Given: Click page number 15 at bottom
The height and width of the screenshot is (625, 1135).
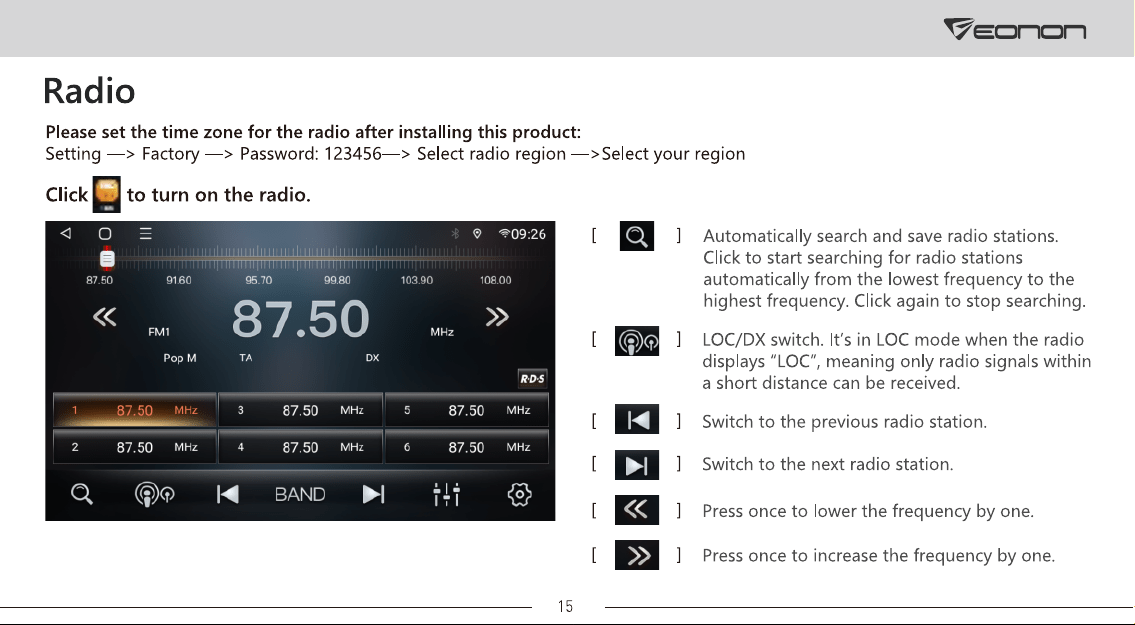Looking at the screenshot, I should [565, 607].
